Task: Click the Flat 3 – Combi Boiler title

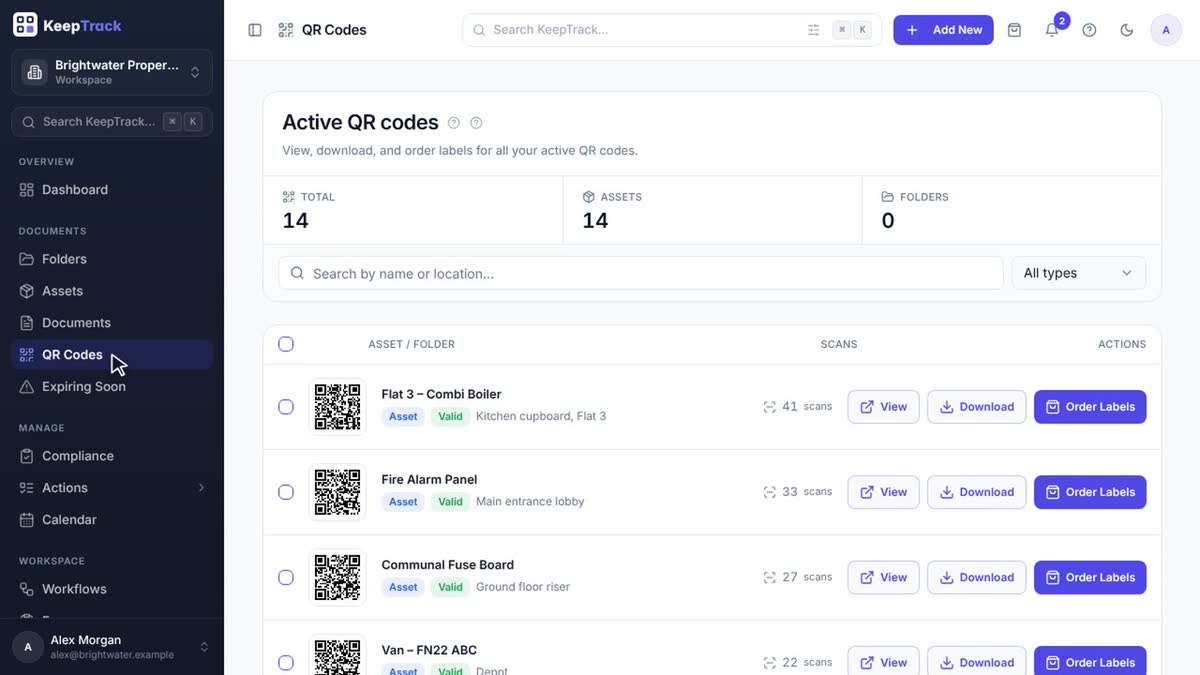Action: pos(441,394)
